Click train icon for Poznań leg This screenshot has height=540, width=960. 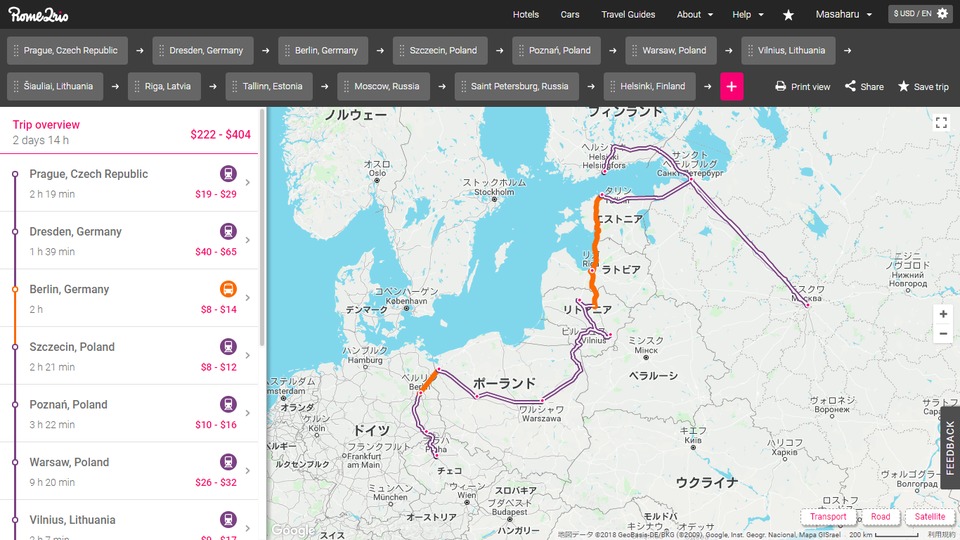point(228,403)
